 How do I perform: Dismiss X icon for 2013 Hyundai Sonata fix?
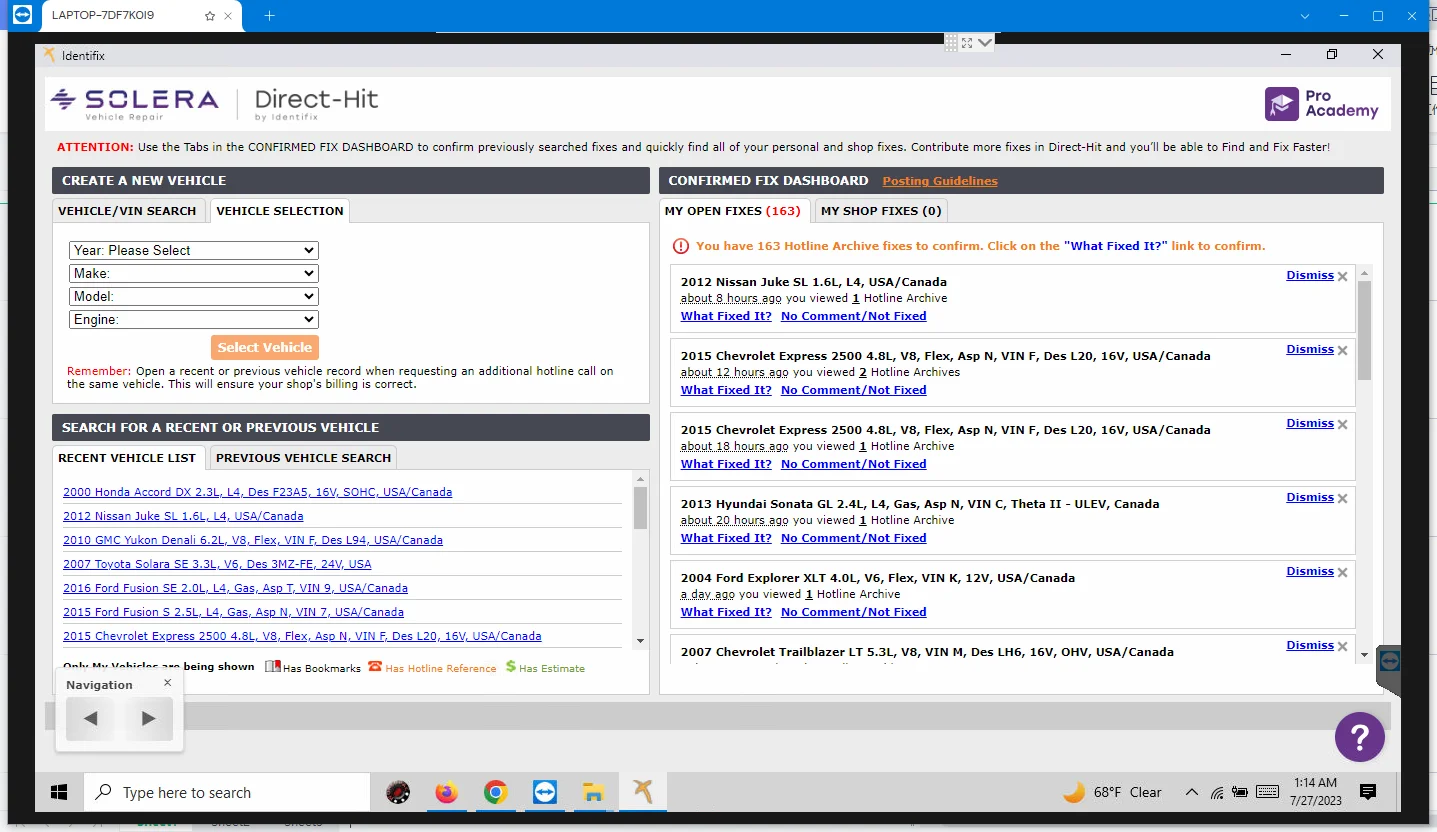[1343, 498]
